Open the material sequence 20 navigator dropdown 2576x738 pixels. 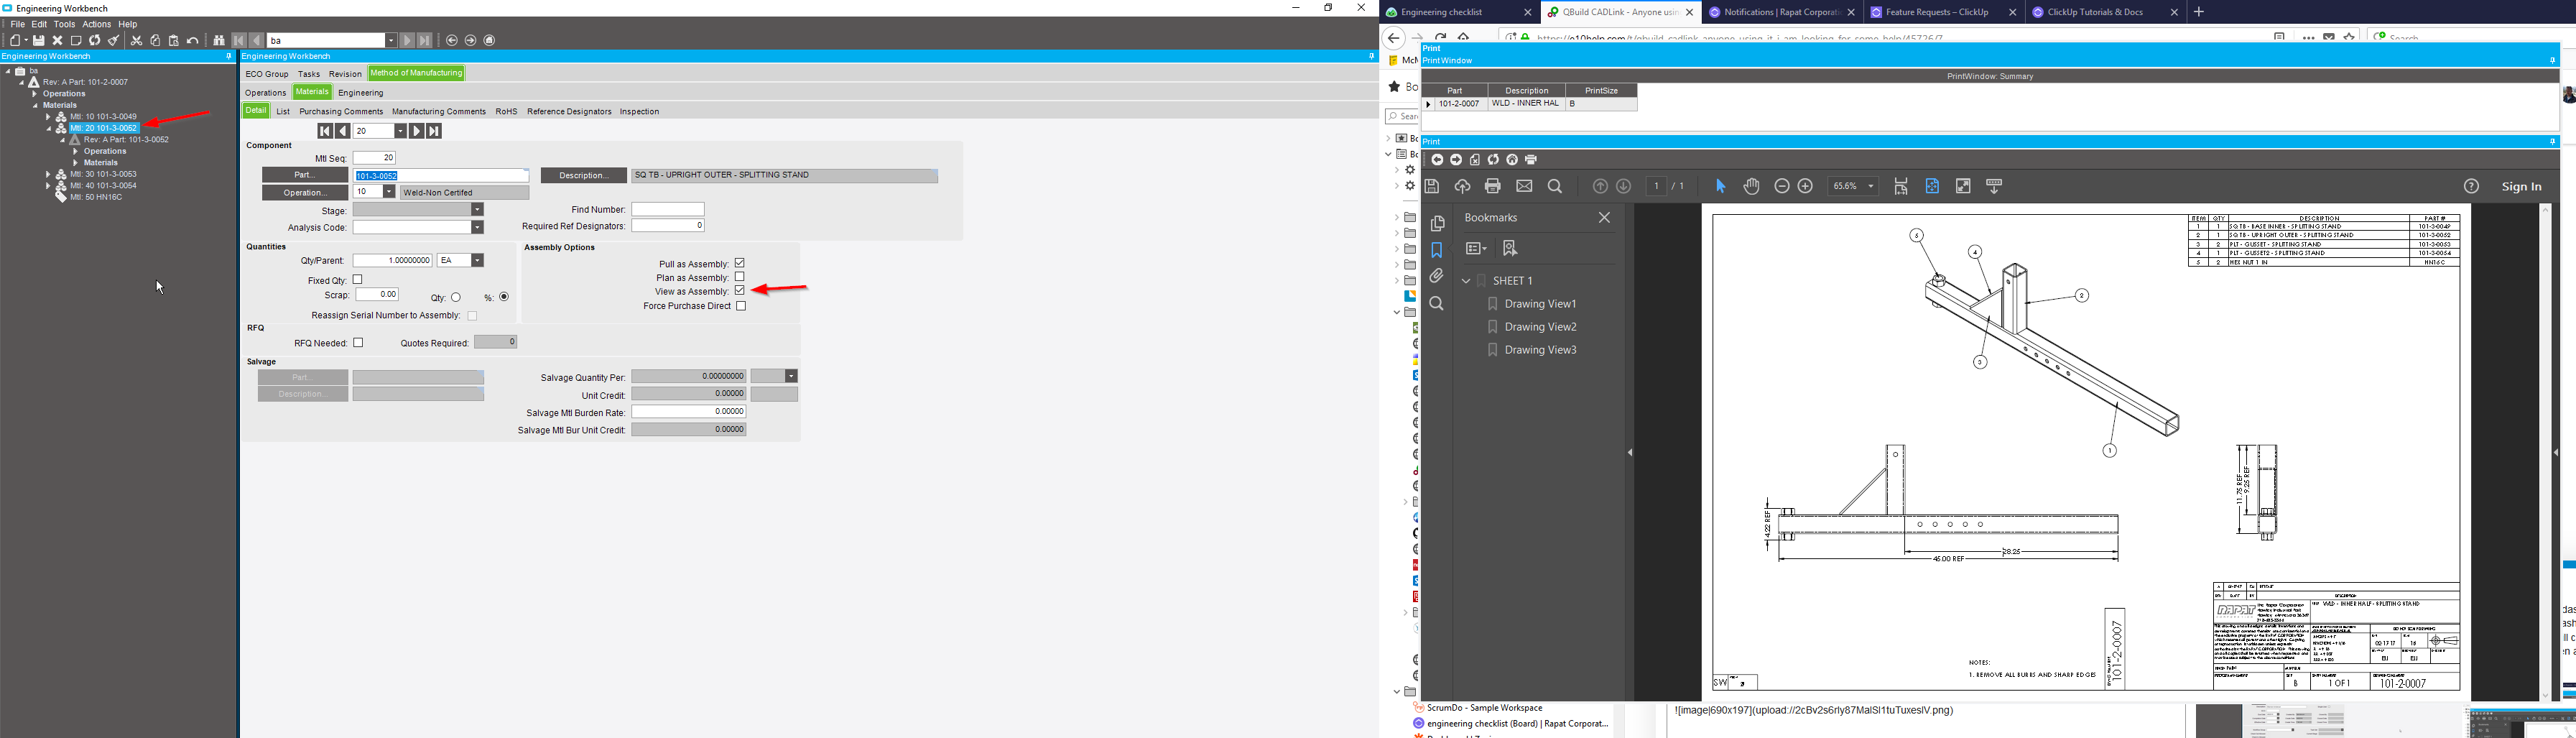click(x=400, y=131)
